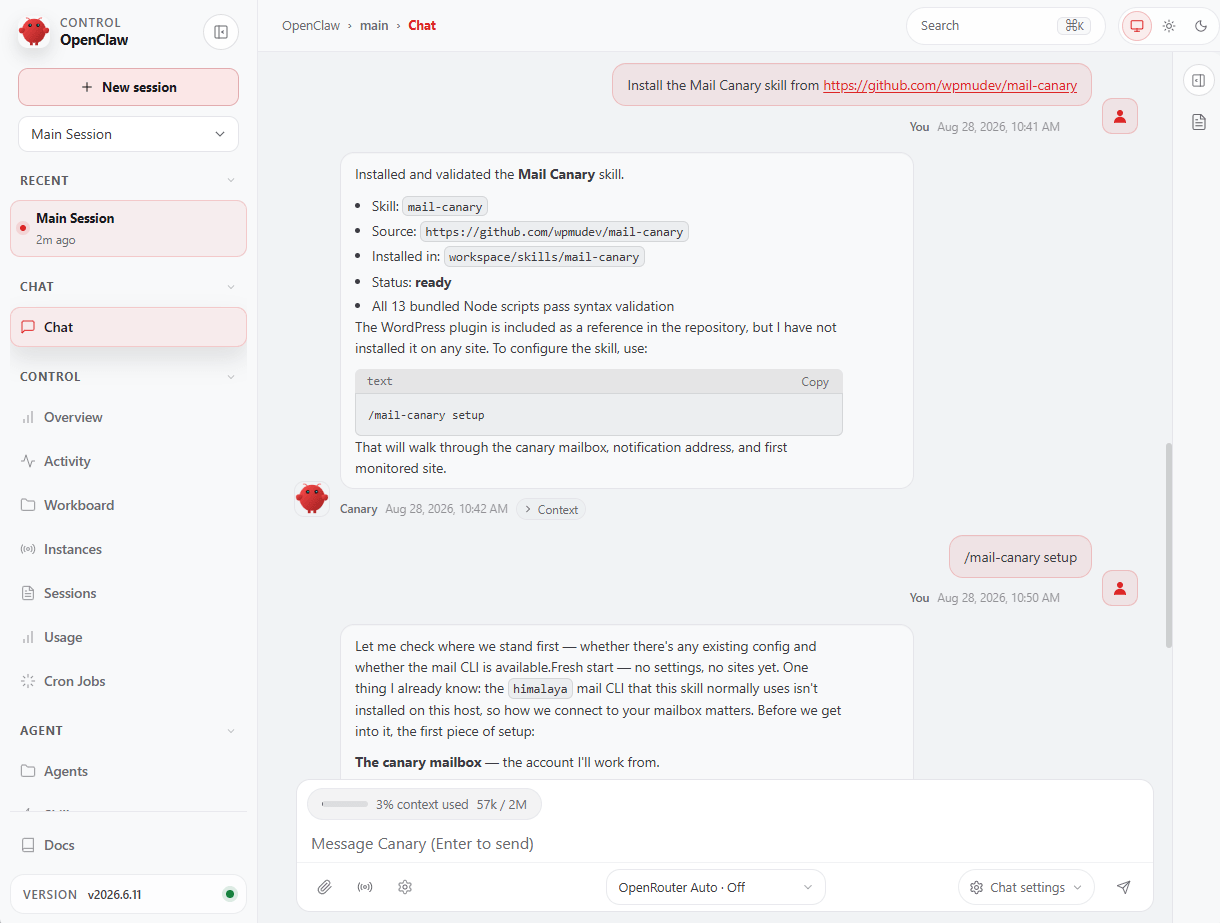Open the OpenRouter Auto · Off dropdown
Screen dimensions: 1220x923
(715, 887)
